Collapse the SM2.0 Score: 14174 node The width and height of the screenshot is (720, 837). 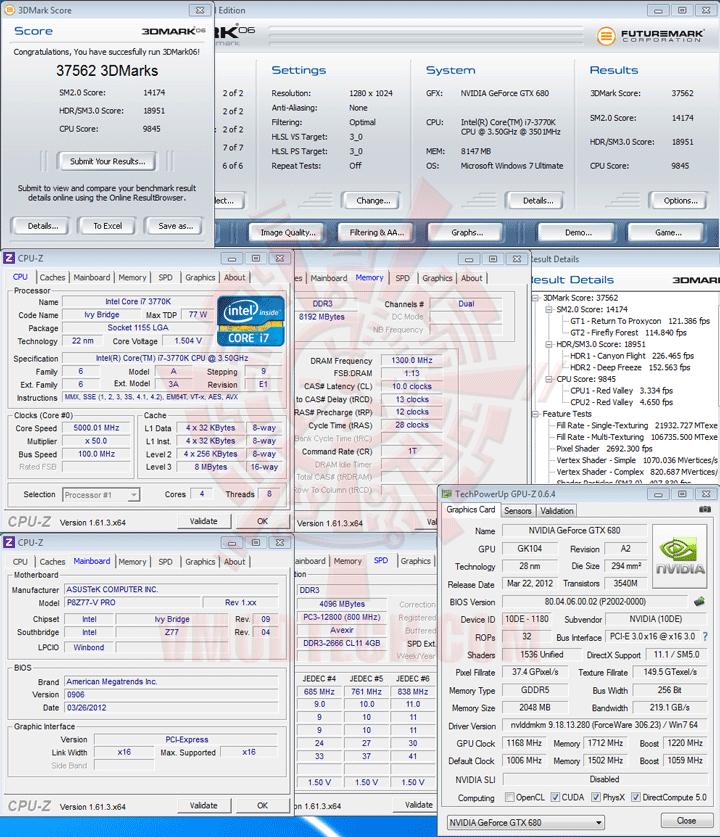tap(549, 310)
